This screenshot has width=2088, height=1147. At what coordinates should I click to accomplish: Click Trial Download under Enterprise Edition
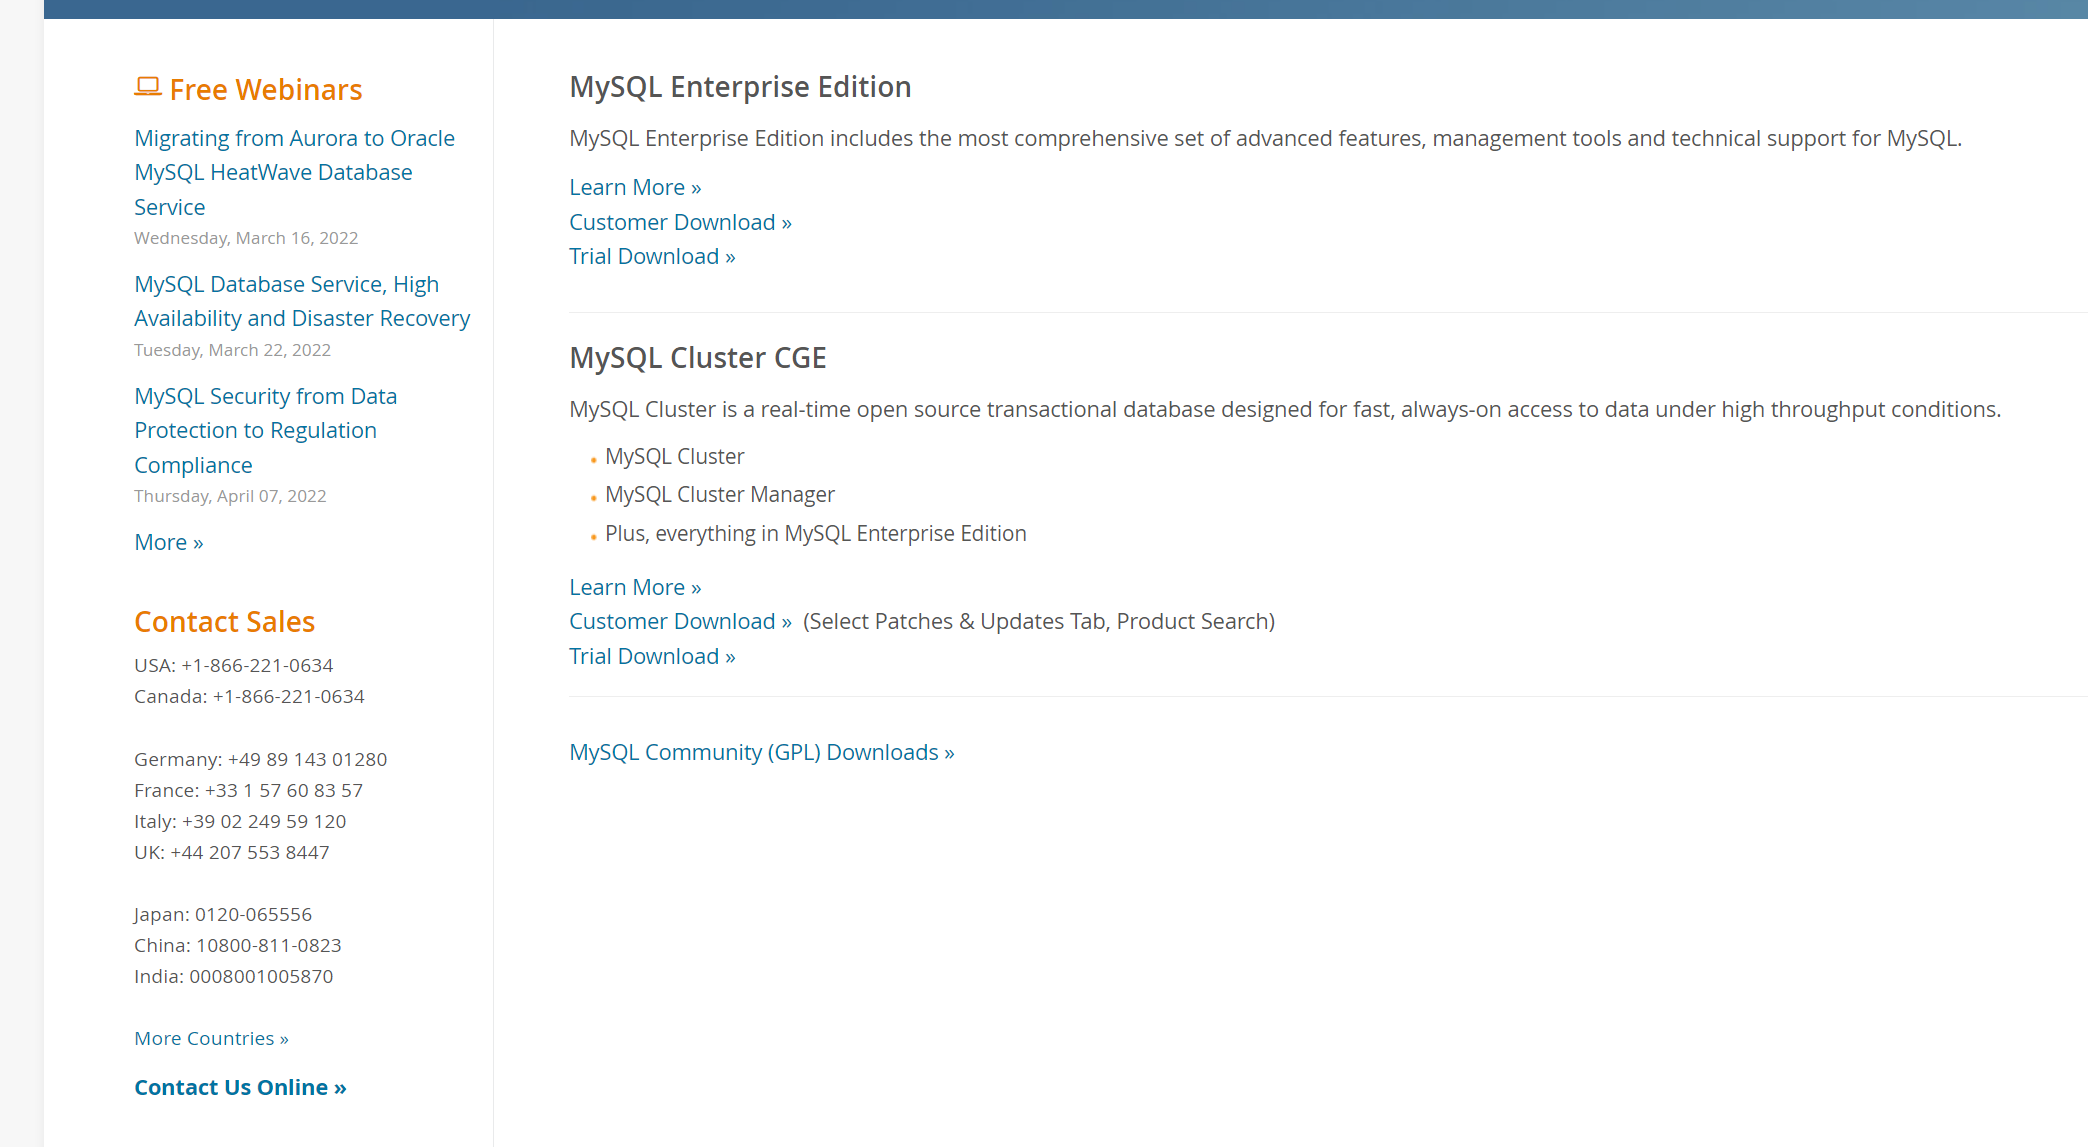pos(652,256)
